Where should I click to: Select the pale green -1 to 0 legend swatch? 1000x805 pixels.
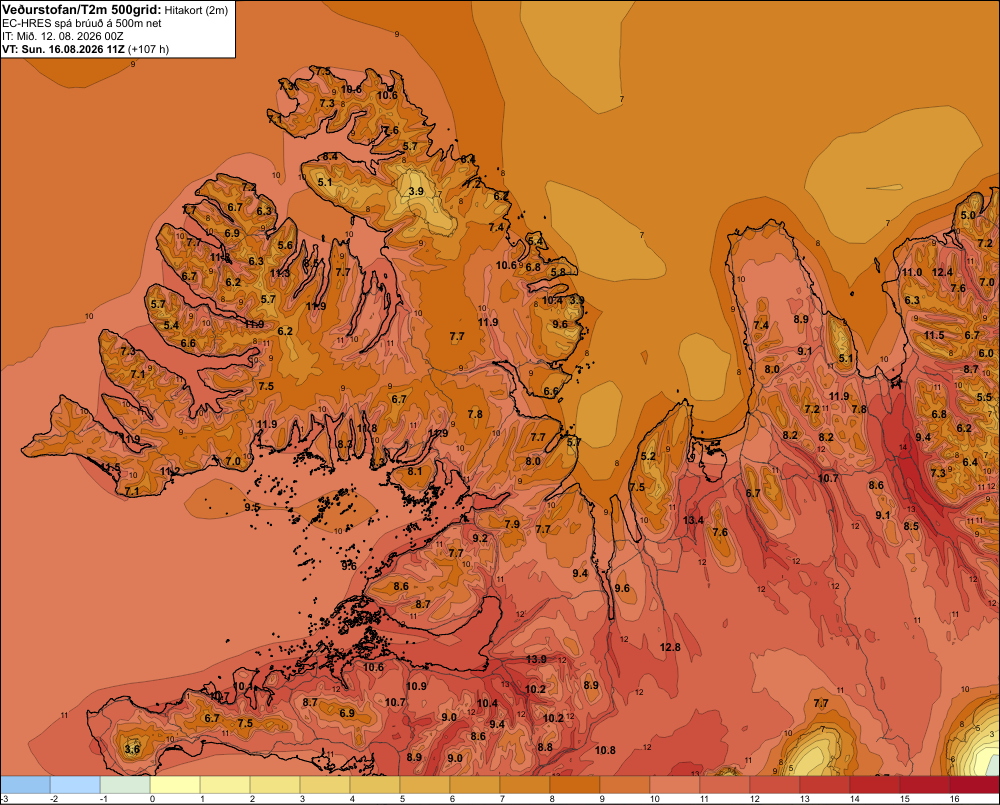point(126,785)
